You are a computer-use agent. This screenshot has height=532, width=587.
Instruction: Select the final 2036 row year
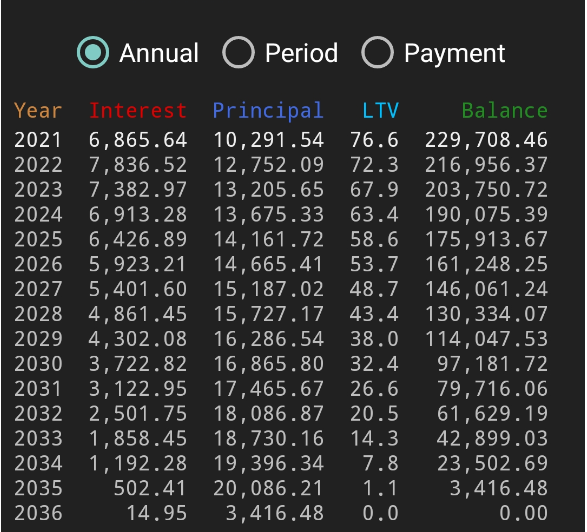click(x=38, y=513)
